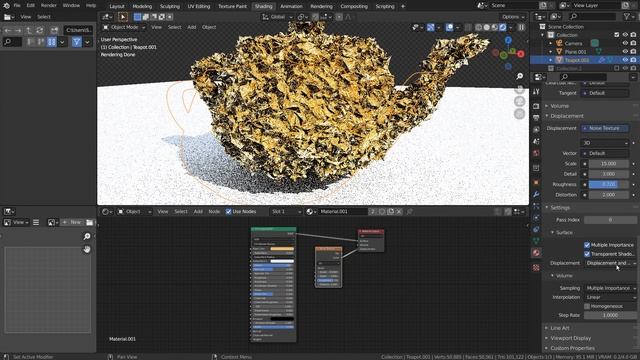The height and width of the screenshot is (360, 640).
Task: Open the Modifier properties wrench icon
Action: pyautogui.click(x=536, y=194)
